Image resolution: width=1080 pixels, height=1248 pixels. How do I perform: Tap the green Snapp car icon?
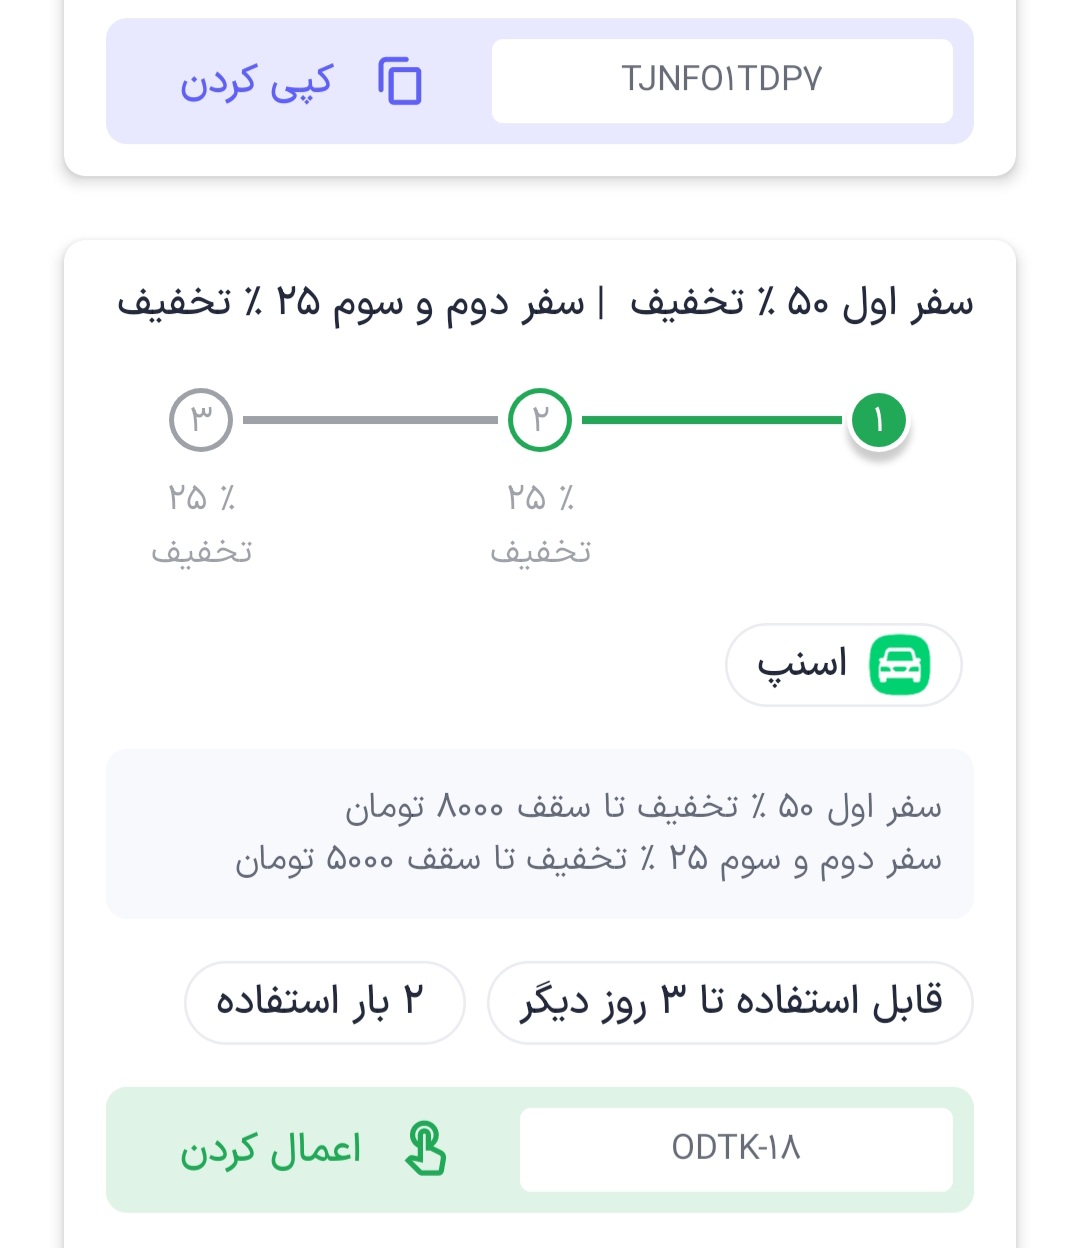coord(900,665)
